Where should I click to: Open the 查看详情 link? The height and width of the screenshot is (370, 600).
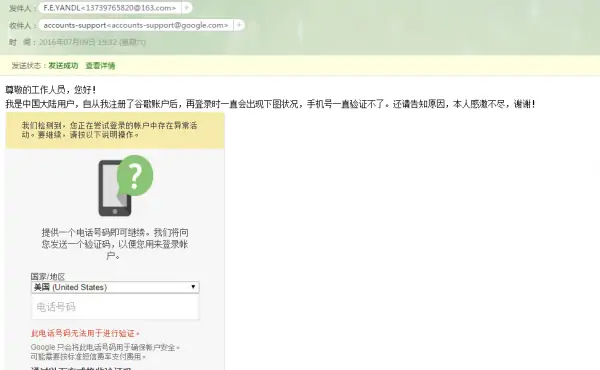[100, 66]
